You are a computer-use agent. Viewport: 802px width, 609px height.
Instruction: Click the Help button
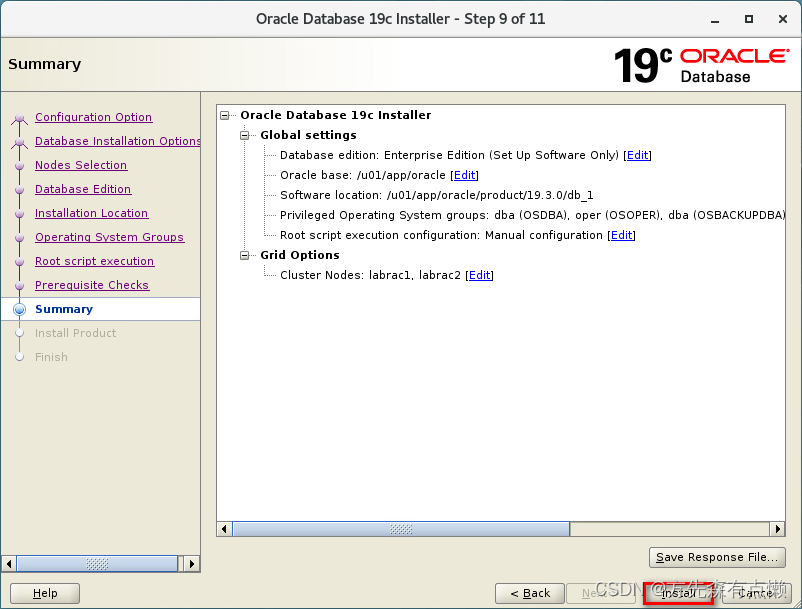coord(45,593)
